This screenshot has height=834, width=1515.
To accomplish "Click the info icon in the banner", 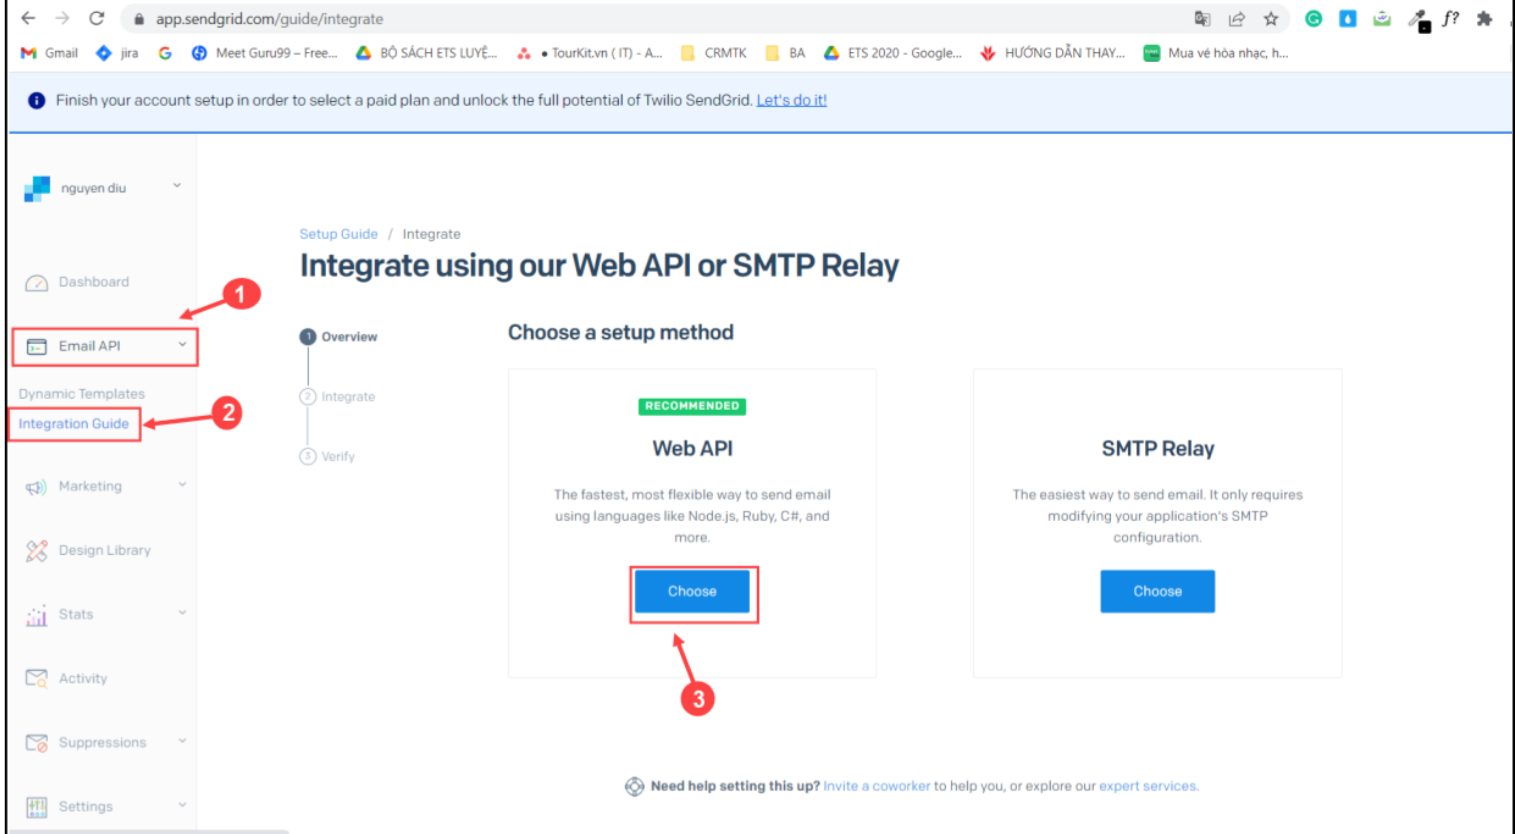I will pos(37,100).
